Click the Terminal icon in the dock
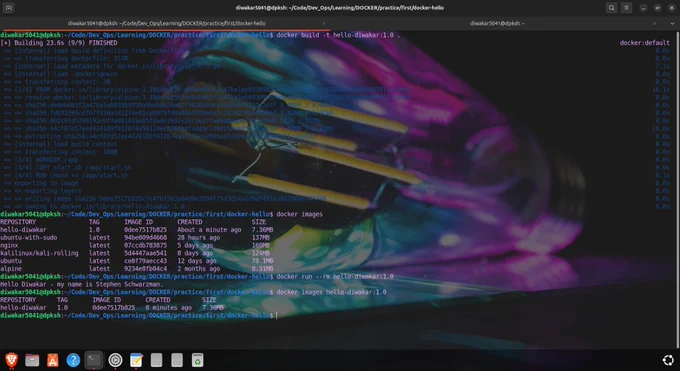 click(x=94, y=360)
